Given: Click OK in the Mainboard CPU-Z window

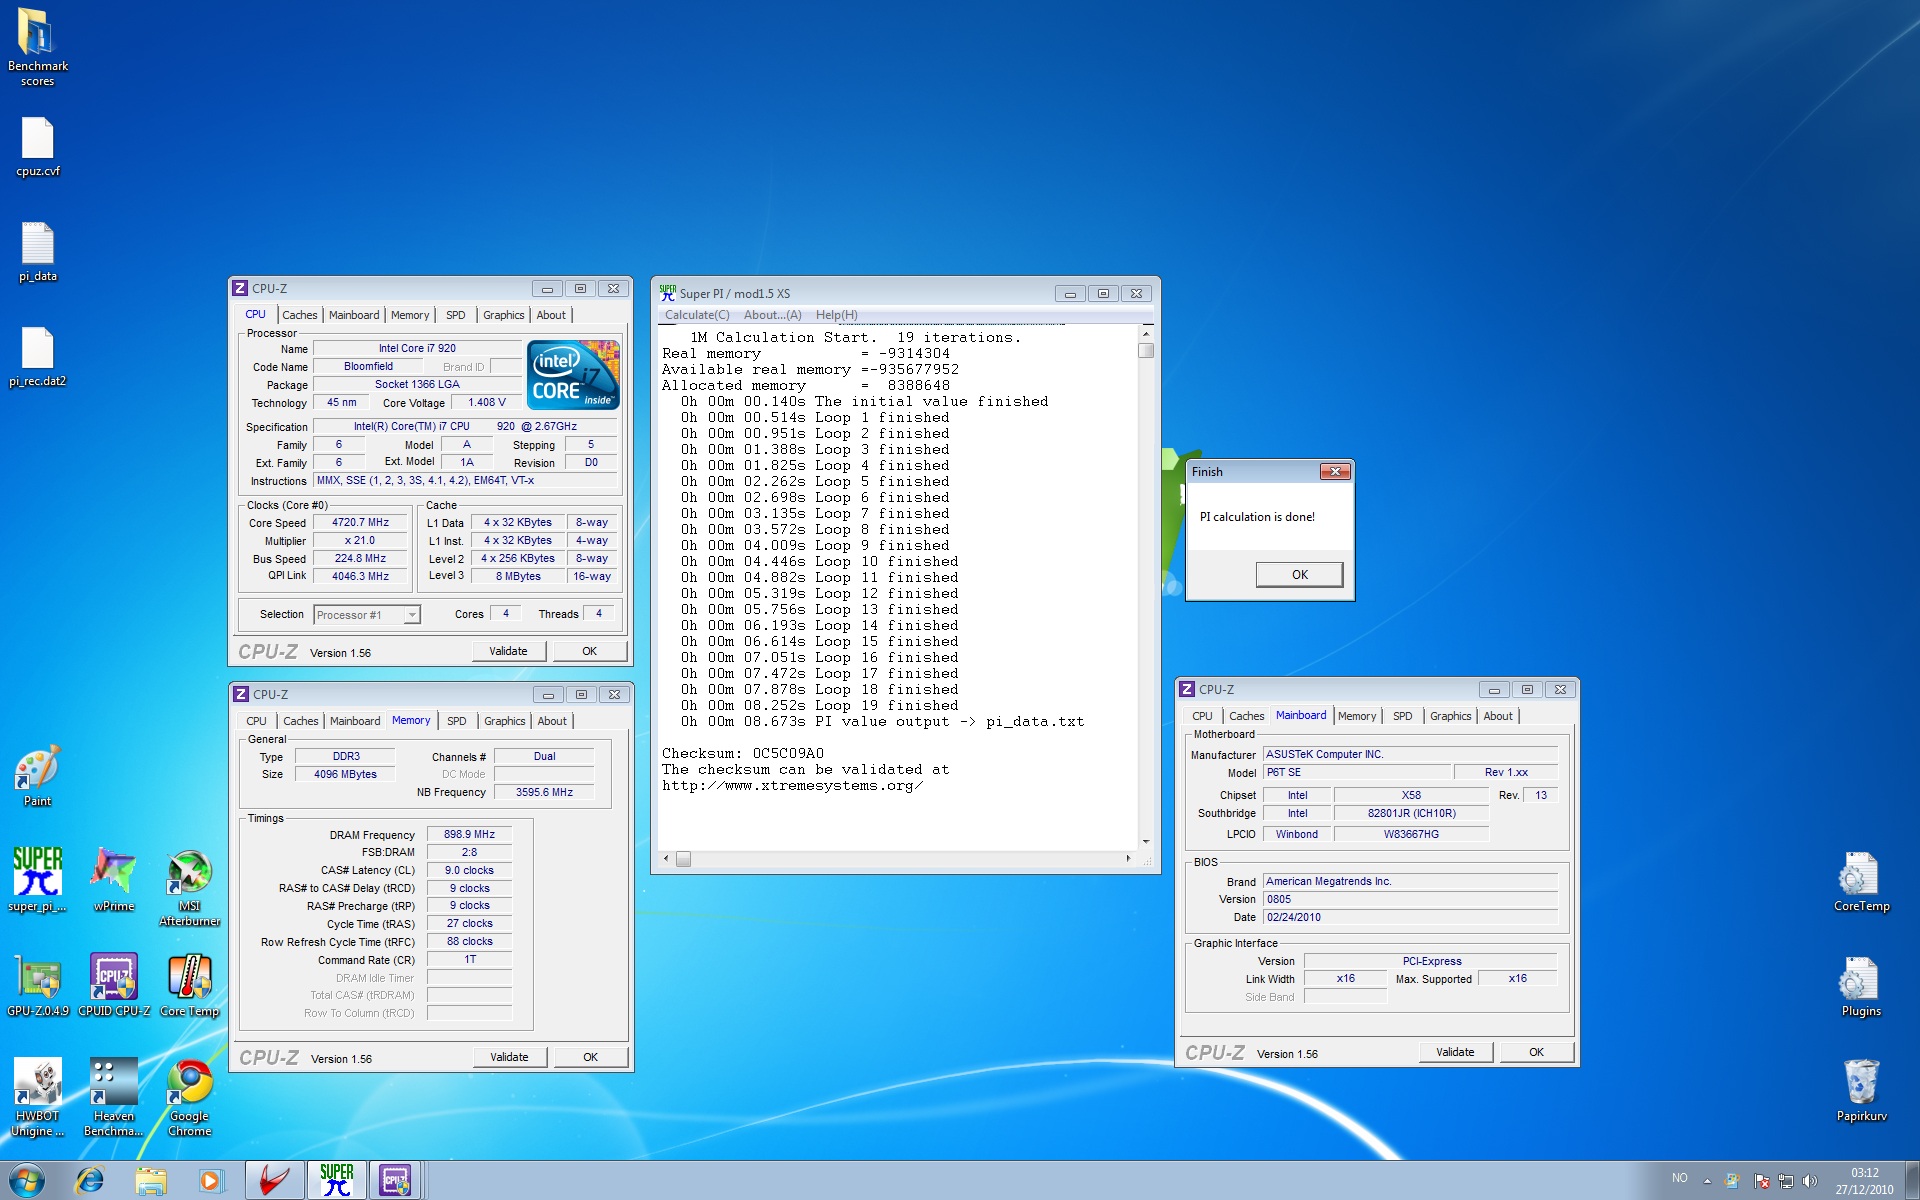Looking at the screenshot, I should point(1536,1052).
